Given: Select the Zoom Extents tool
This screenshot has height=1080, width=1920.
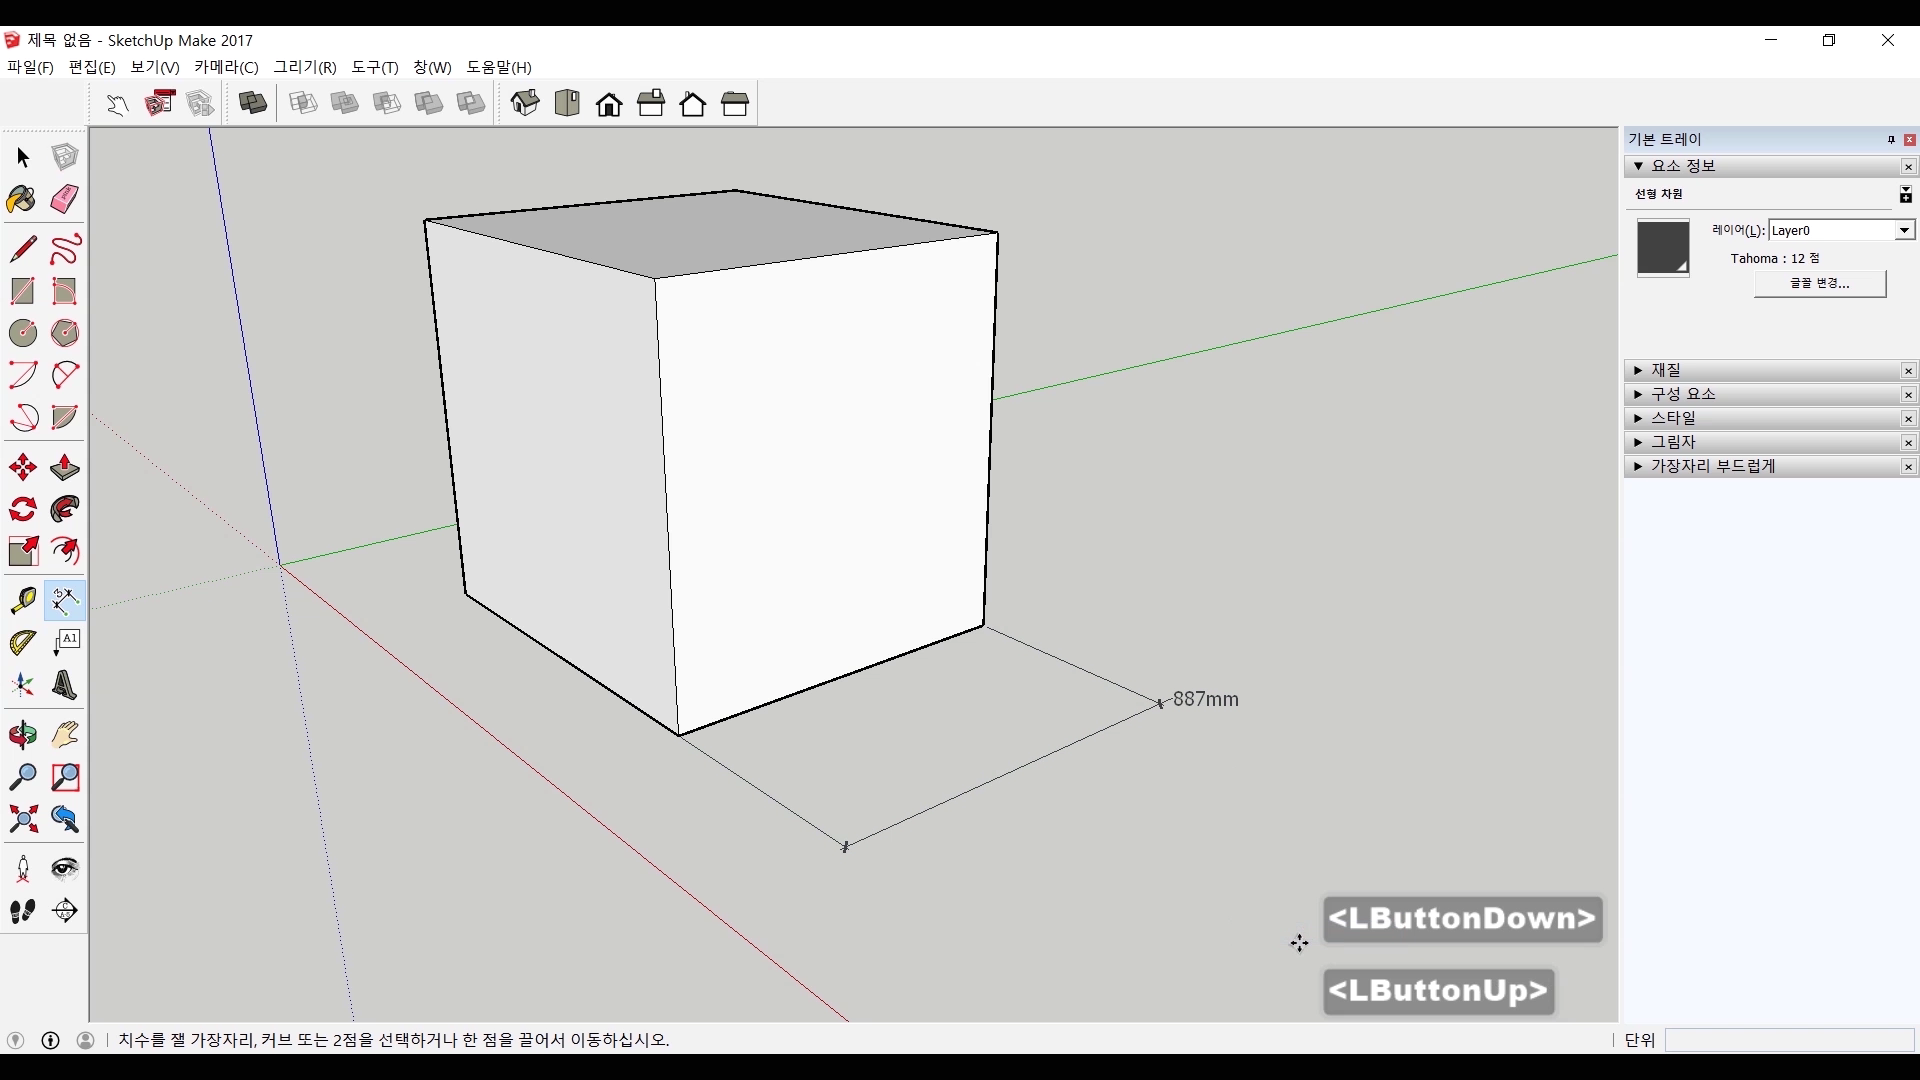Looking at the screenshot, I should [x=22, y=820].
